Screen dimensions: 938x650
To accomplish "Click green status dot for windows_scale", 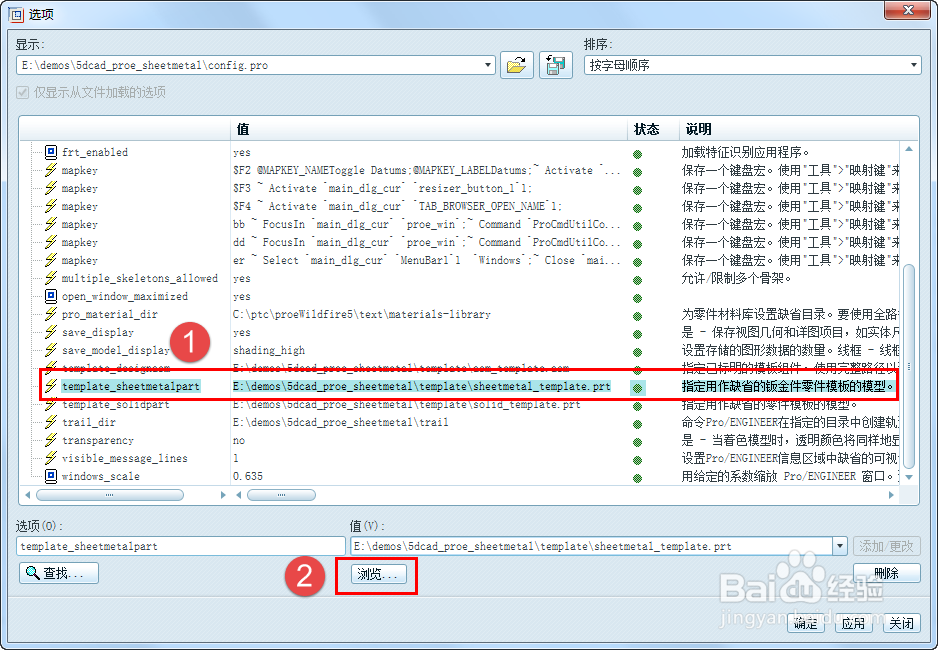I will [638, 478].
